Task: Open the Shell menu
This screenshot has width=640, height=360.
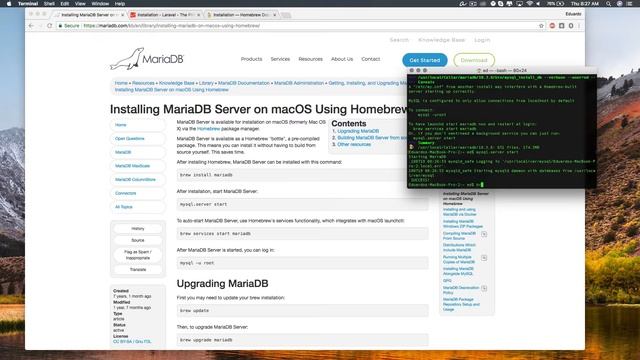Action: pos(49,4)
